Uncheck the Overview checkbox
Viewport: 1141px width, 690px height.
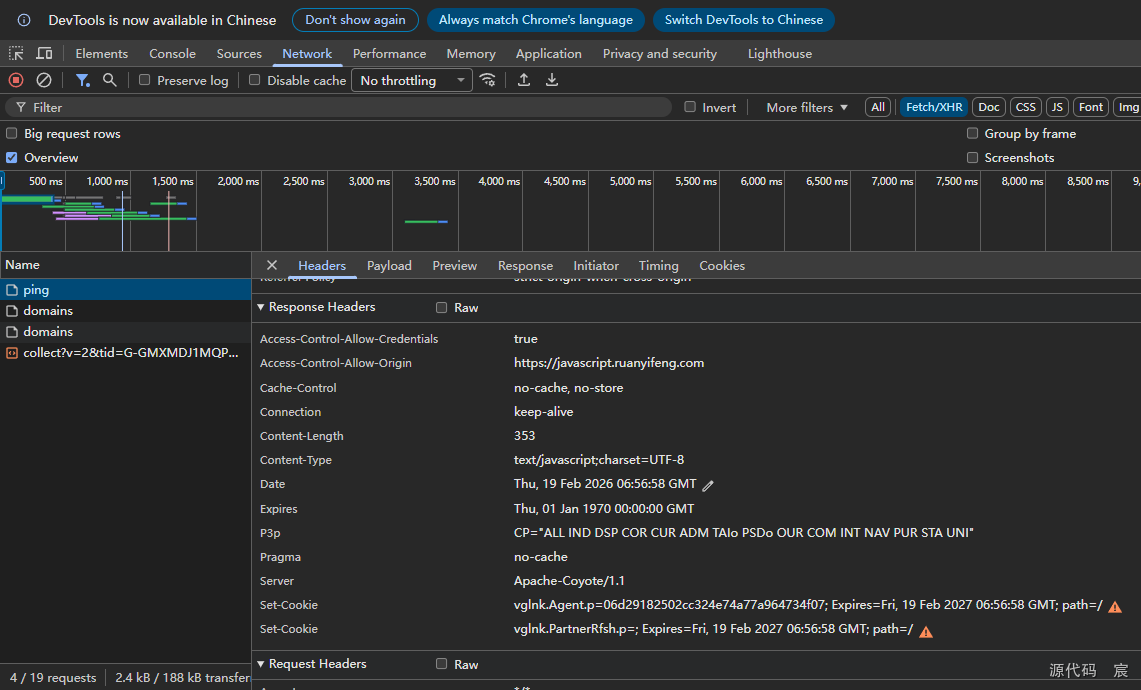click(x=12, y=157)
